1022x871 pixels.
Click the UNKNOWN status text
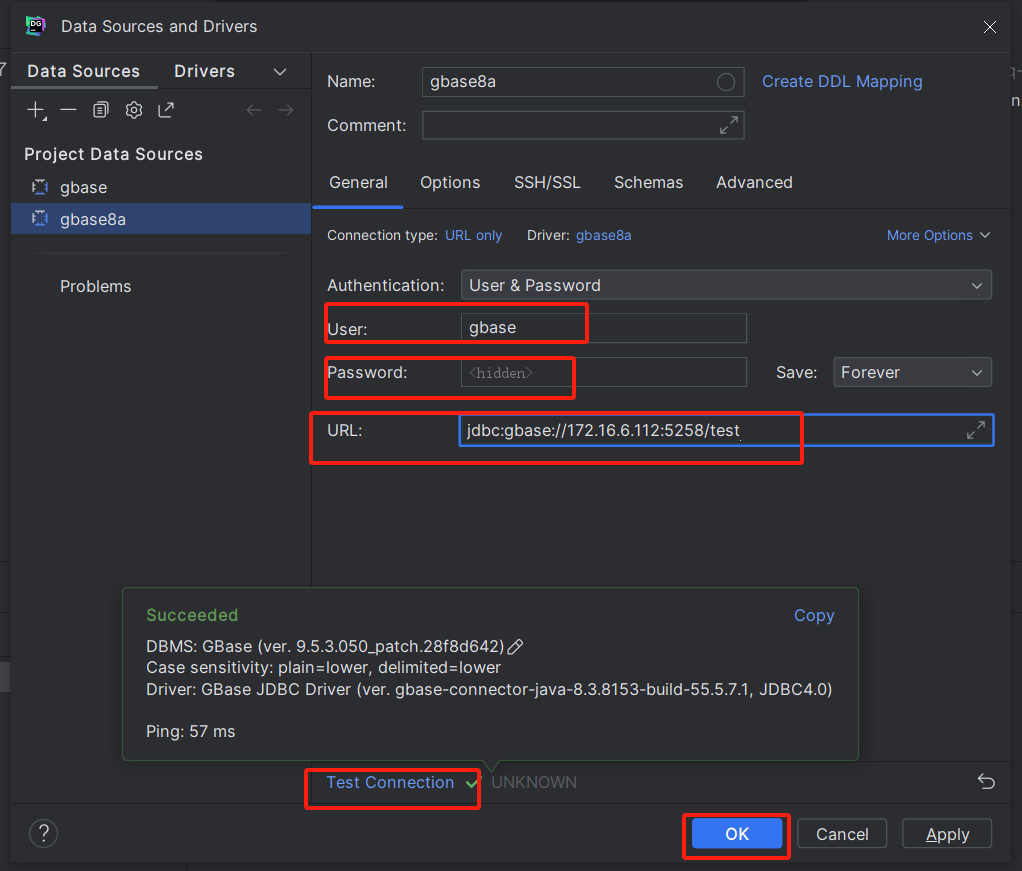534,782
